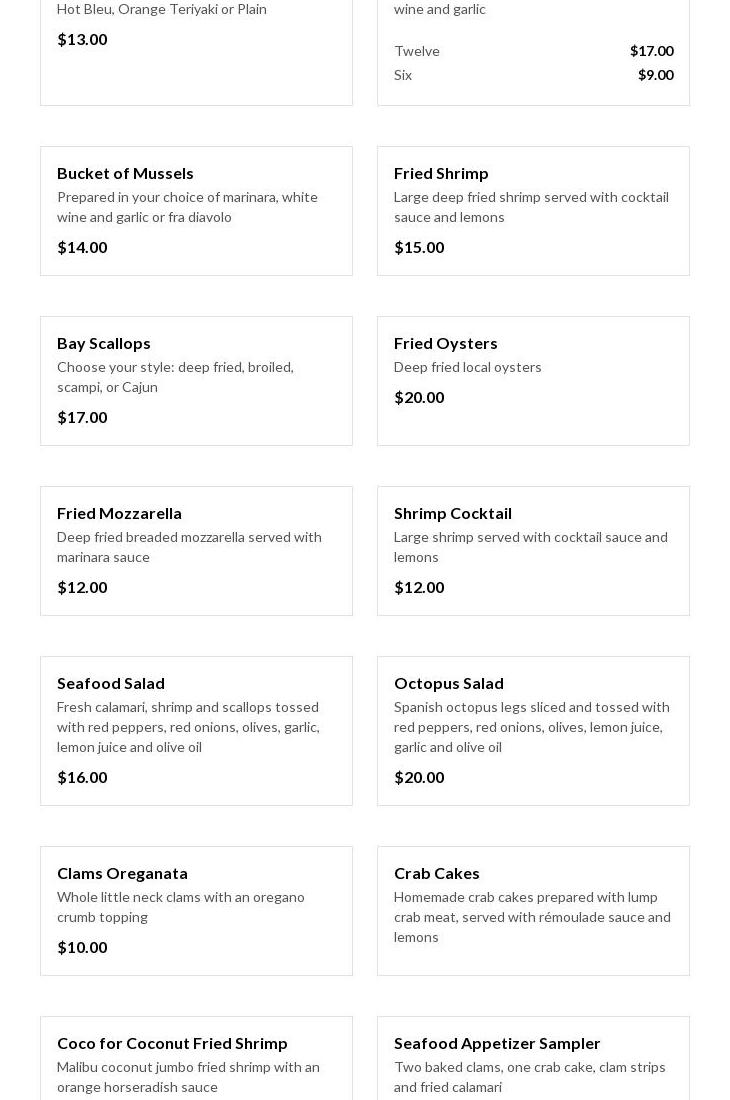
Task: Select the Fried Shrimp menu item
Action: [x=441, y=173]
